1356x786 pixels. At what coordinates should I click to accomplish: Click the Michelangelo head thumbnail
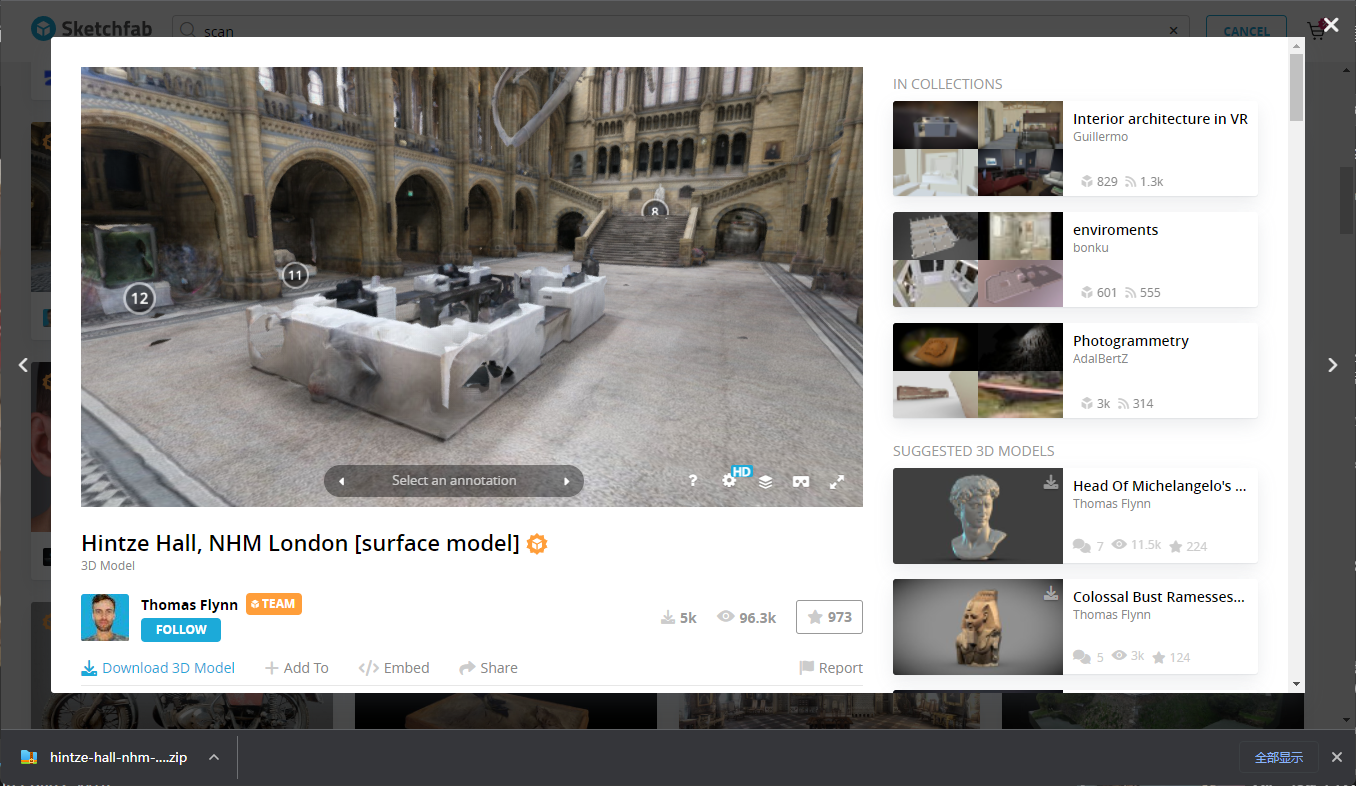[977, 516]
